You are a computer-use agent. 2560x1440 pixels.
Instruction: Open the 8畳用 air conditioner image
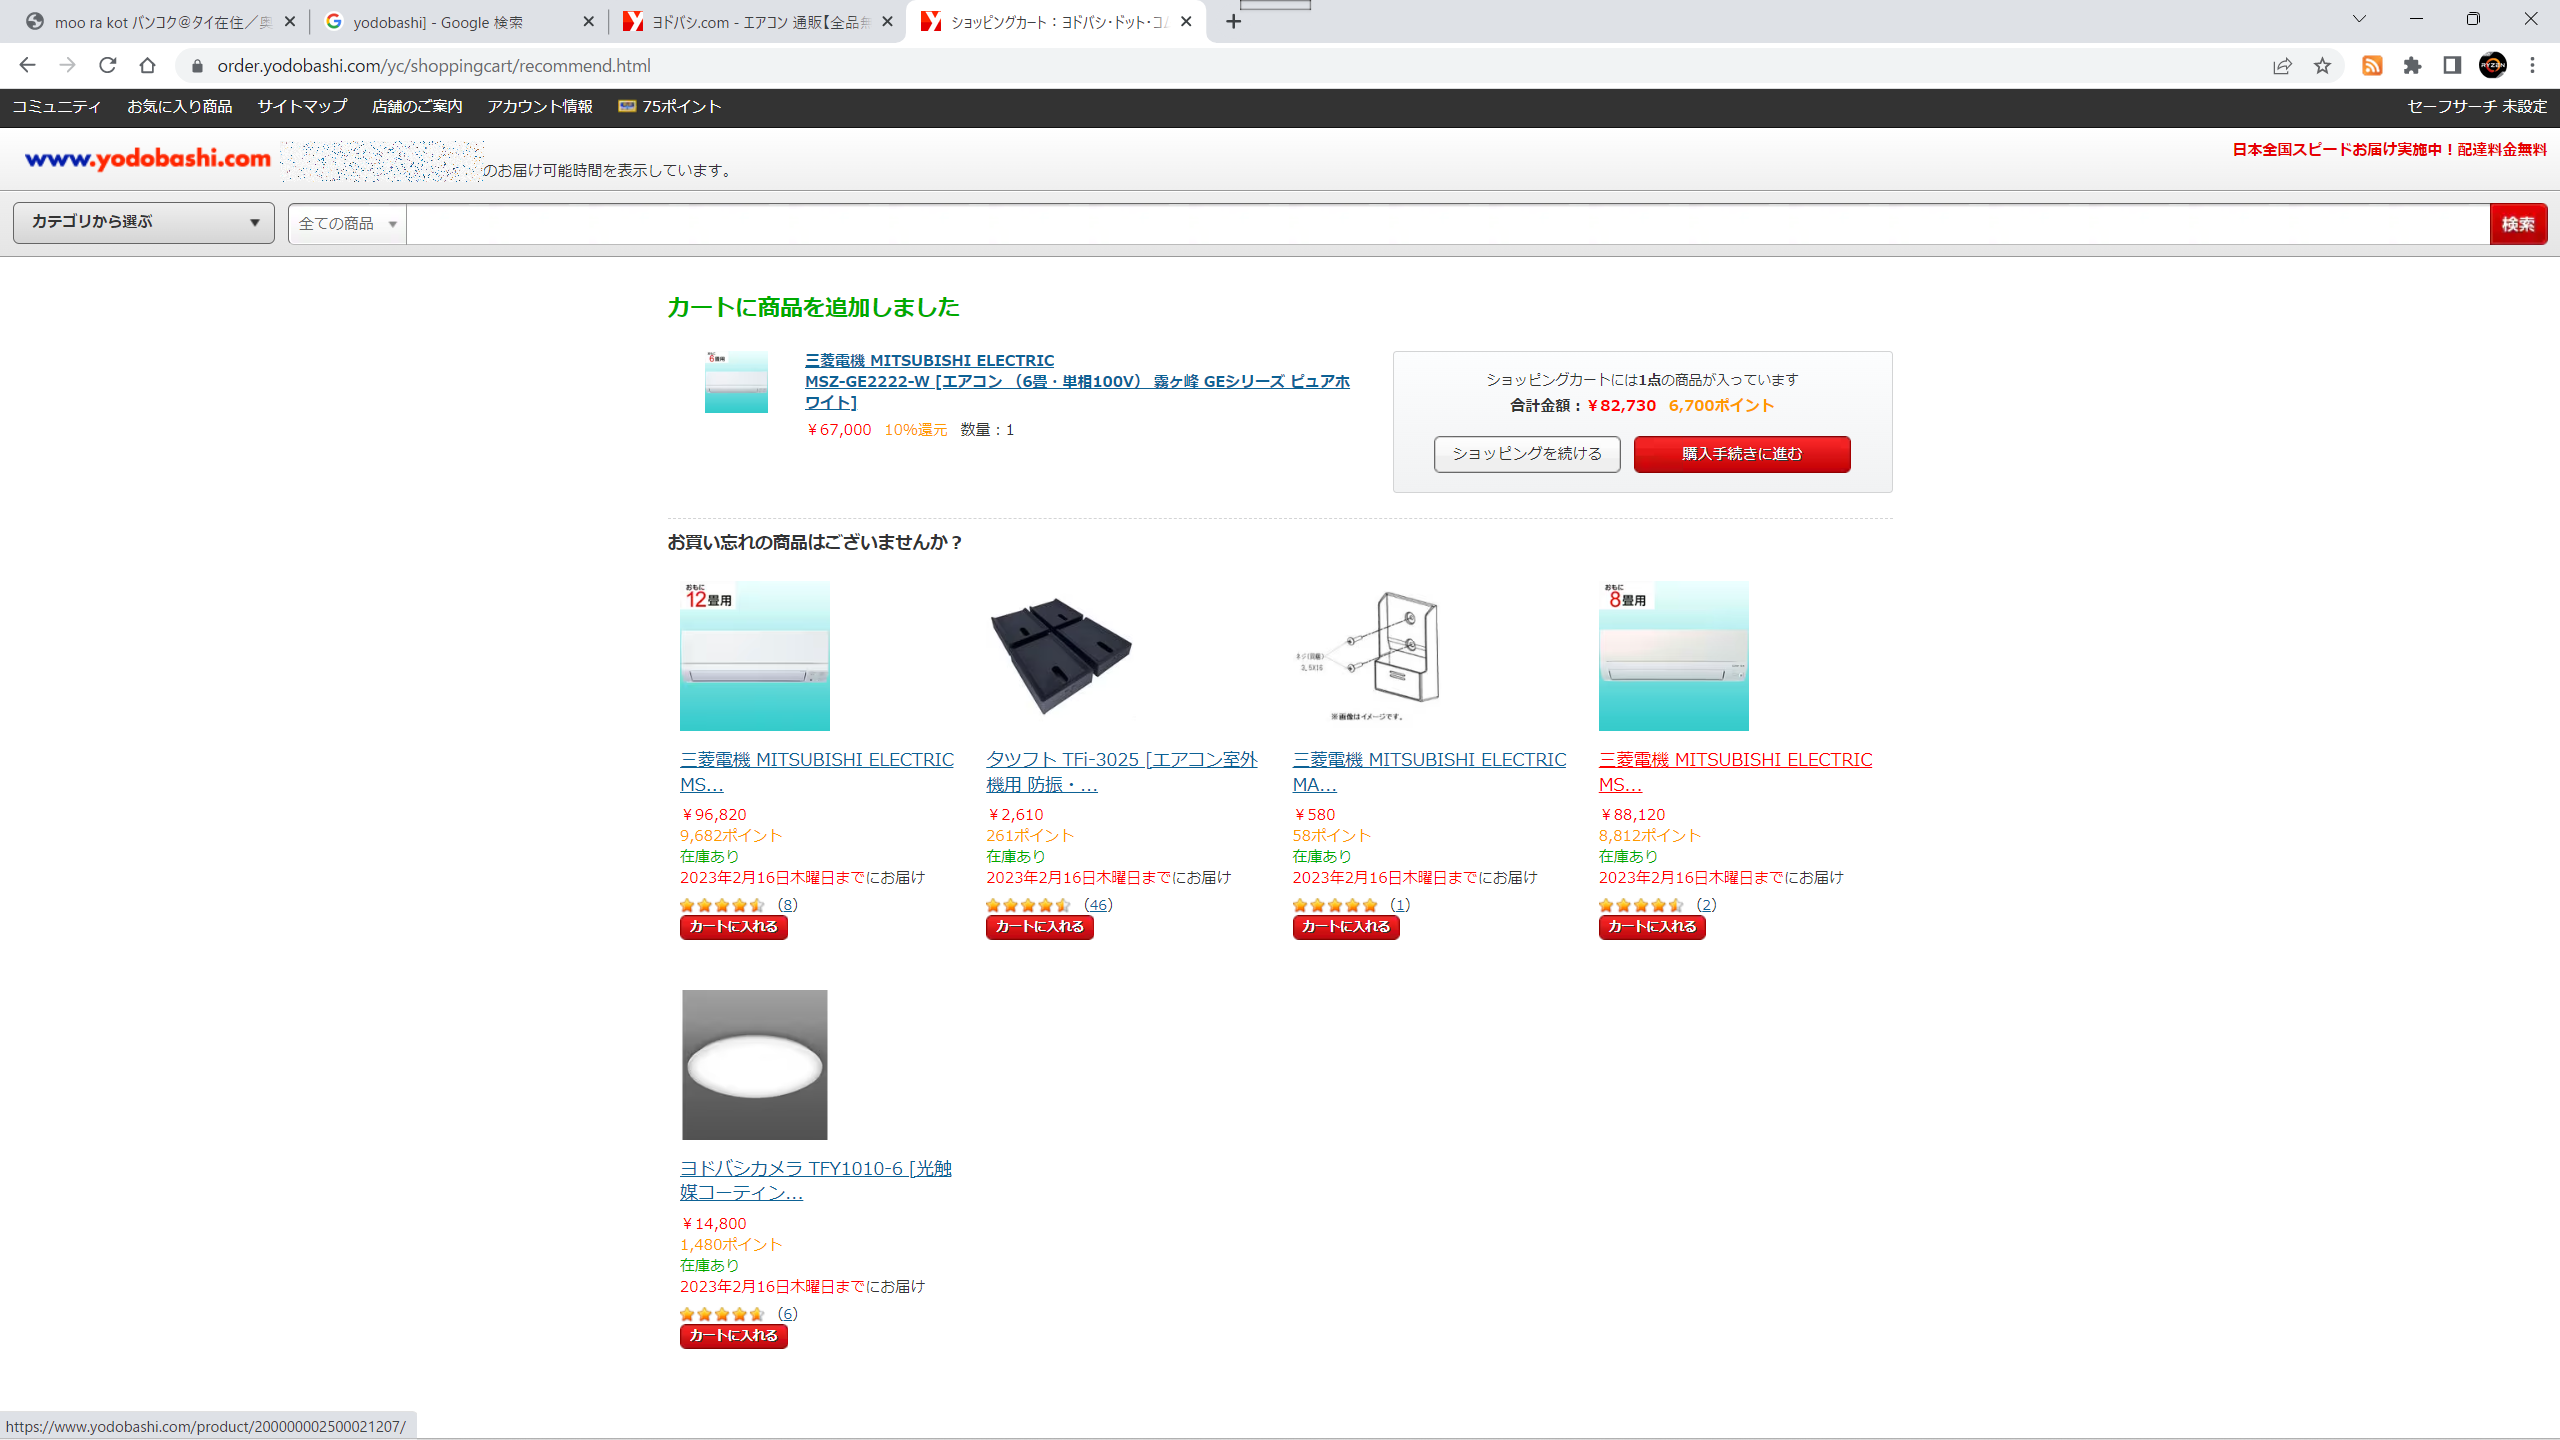point(1674,656)
